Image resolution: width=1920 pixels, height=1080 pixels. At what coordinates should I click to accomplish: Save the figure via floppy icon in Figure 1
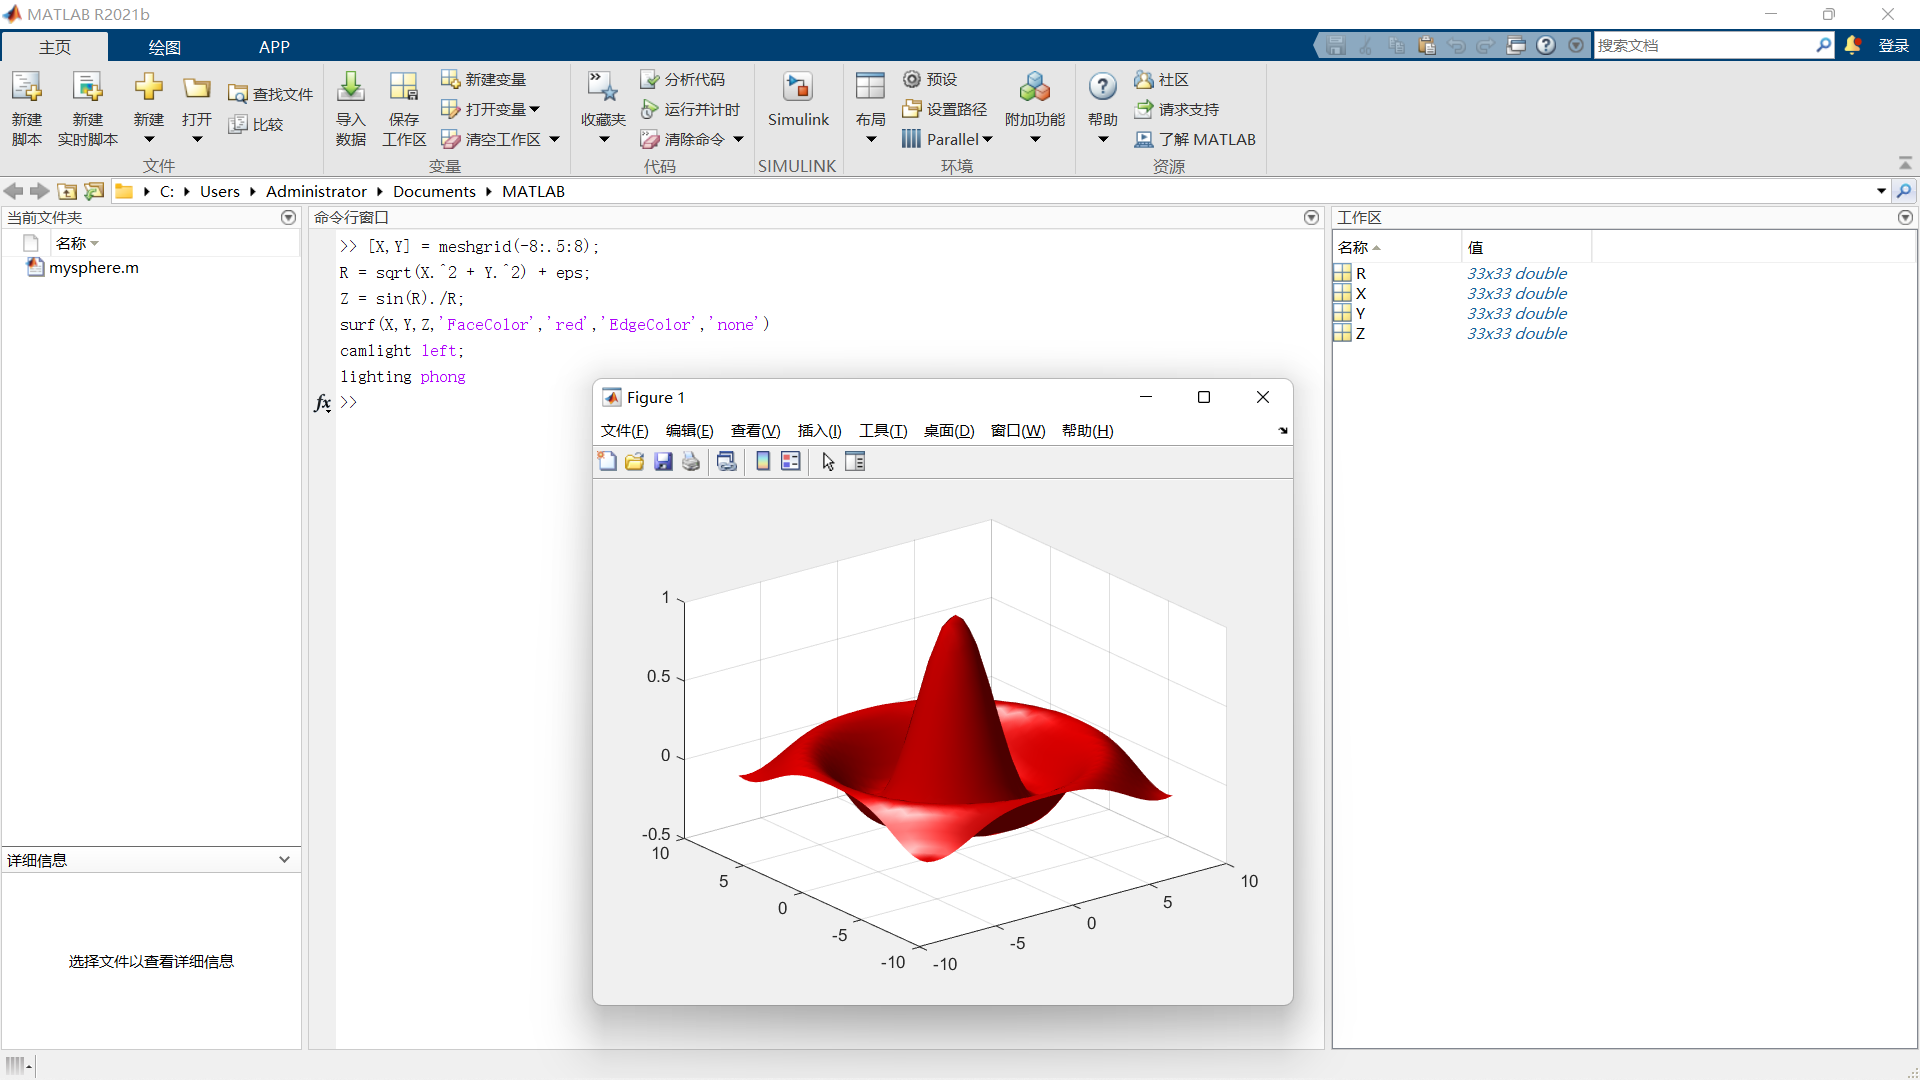pyautogui.click(x=663, y=461)
